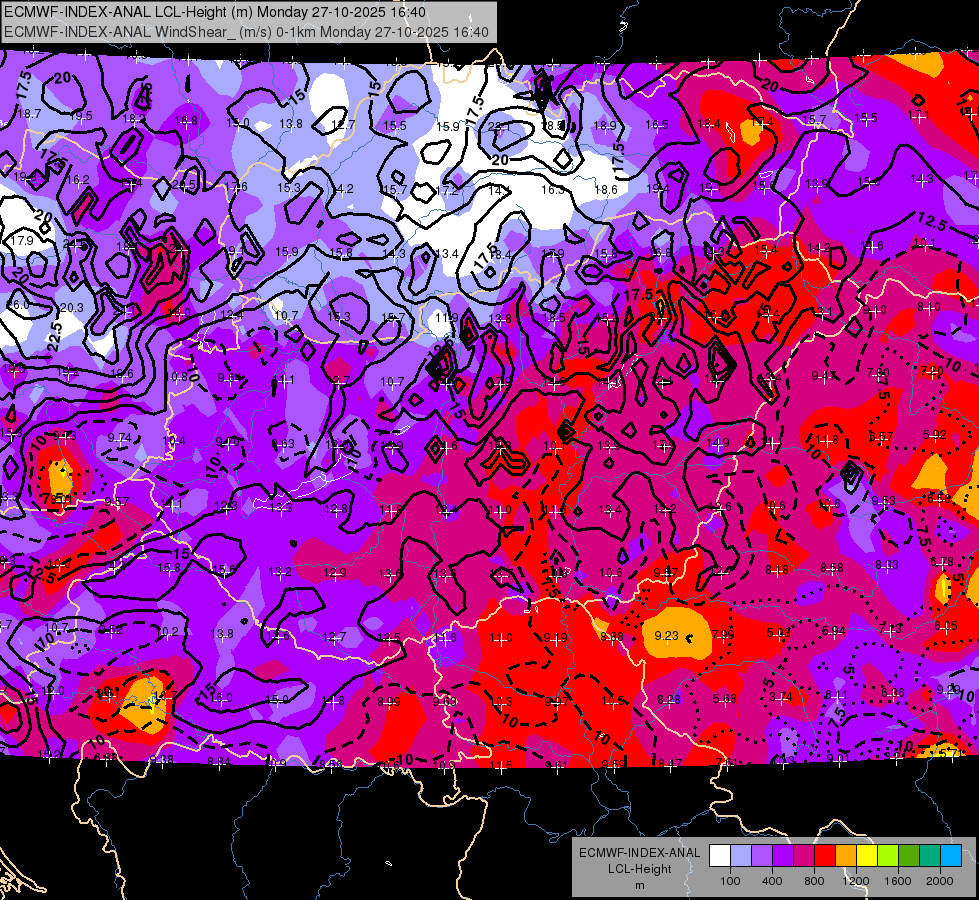The image size is (979, 900).
Task: Click the legend scale label 2000
Action: coord(940,881)
